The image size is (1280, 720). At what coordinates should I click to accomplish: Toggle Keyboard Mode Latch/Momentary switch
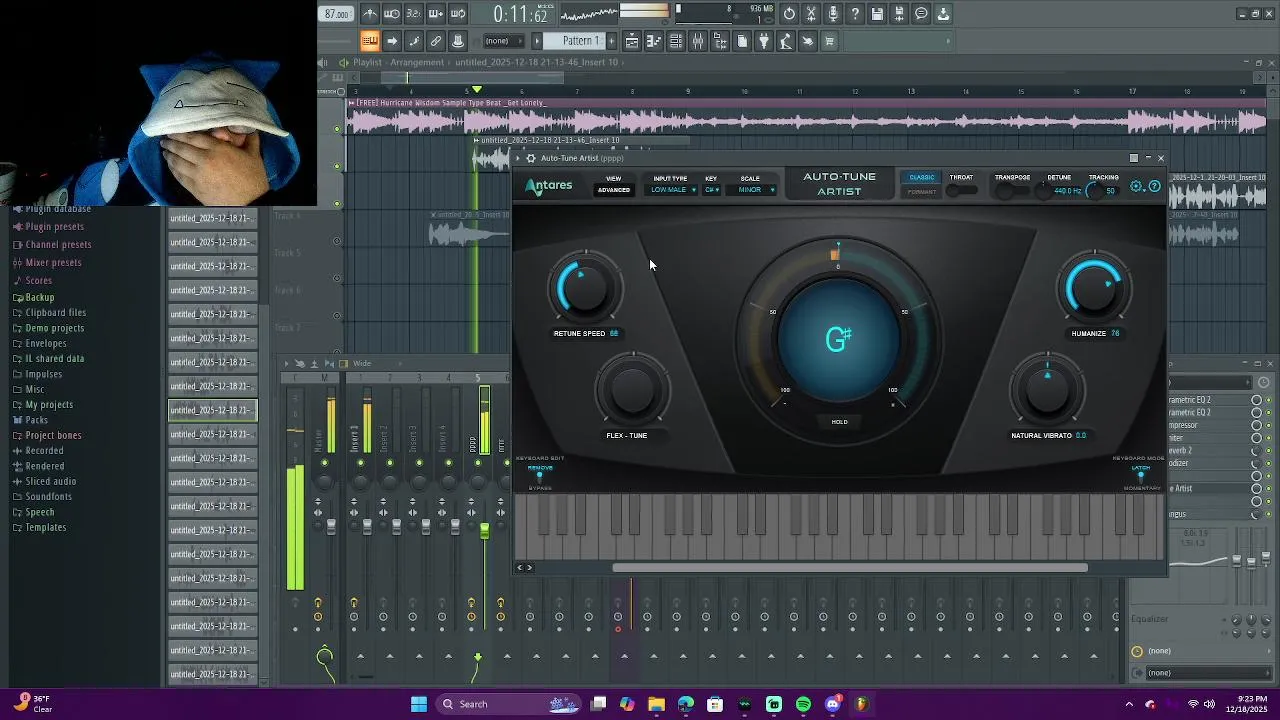pos(1141,477)
